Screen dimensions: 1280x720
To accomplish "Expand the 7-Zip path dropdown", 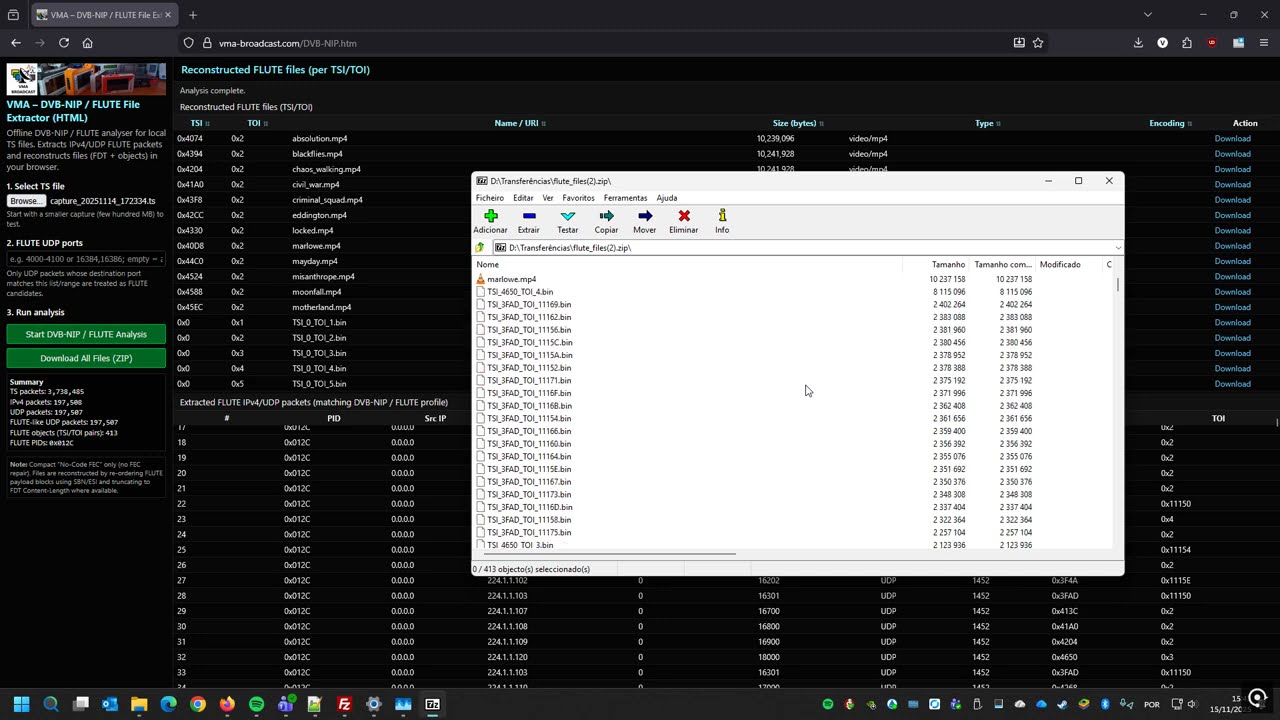I will pos(1117,247).
